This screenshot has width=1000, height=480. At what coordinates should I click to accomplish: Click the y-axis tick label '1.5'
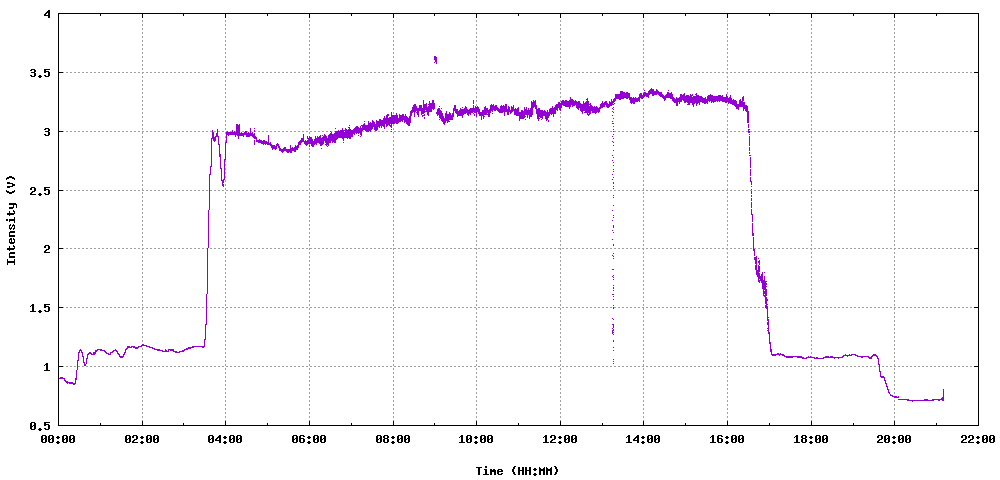[x=40, y=307]
